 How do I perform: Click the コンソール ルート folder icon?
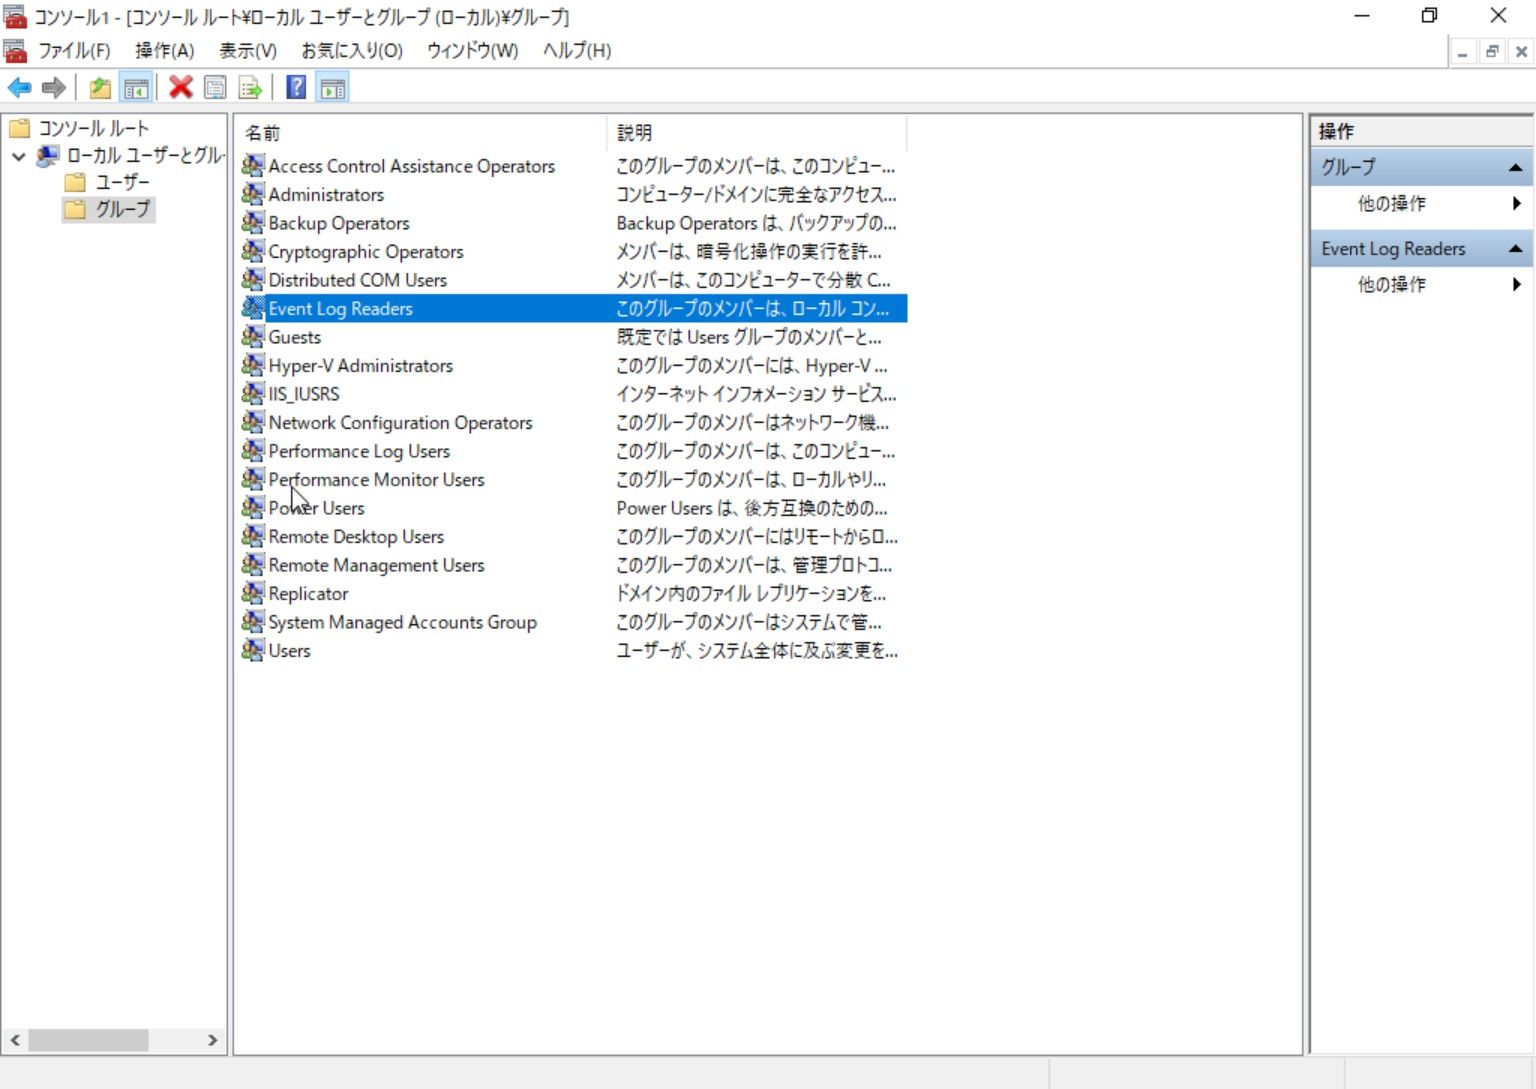pos(20,128)
